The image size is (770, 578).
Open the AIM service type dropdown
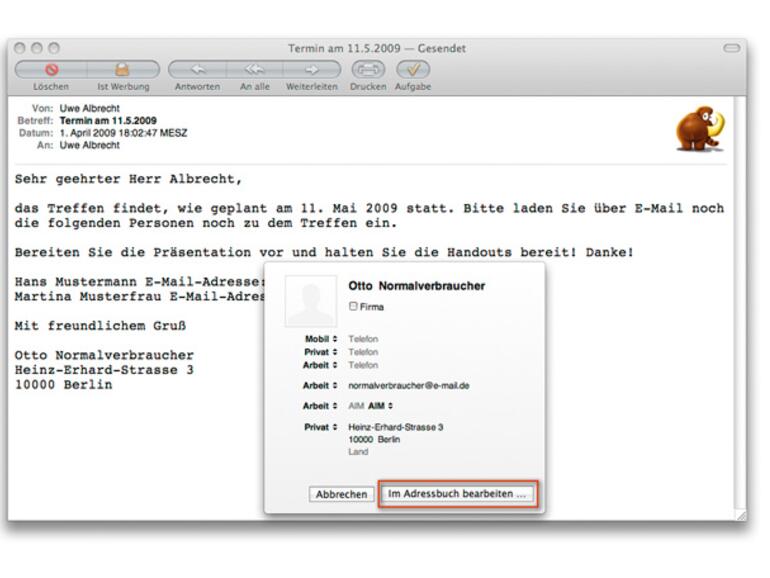click(x=381, y=406)
